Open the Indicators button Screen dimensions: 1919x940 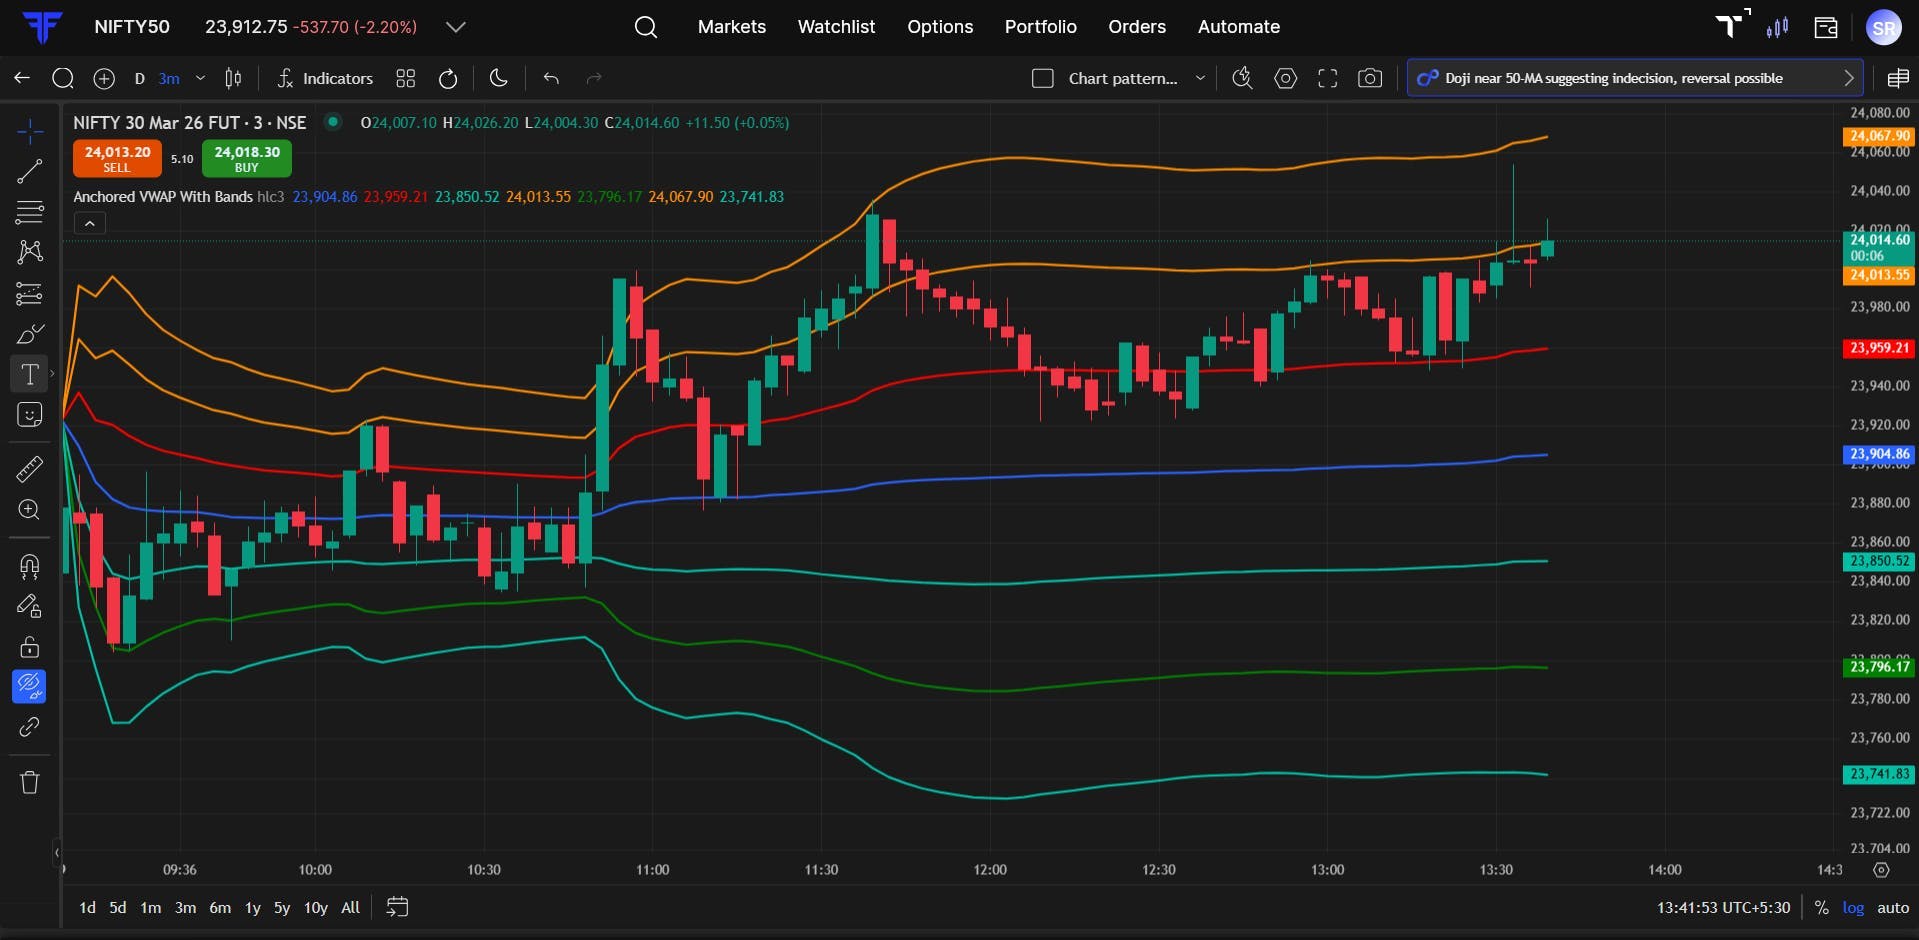pos(325,78)
